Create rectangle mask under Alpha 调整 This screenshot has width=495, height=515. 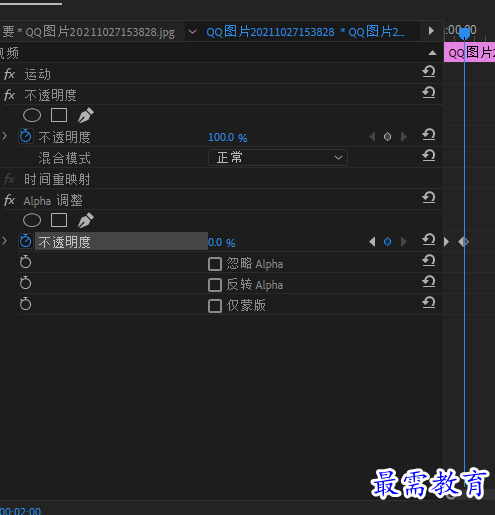click(x=59, y=220)
